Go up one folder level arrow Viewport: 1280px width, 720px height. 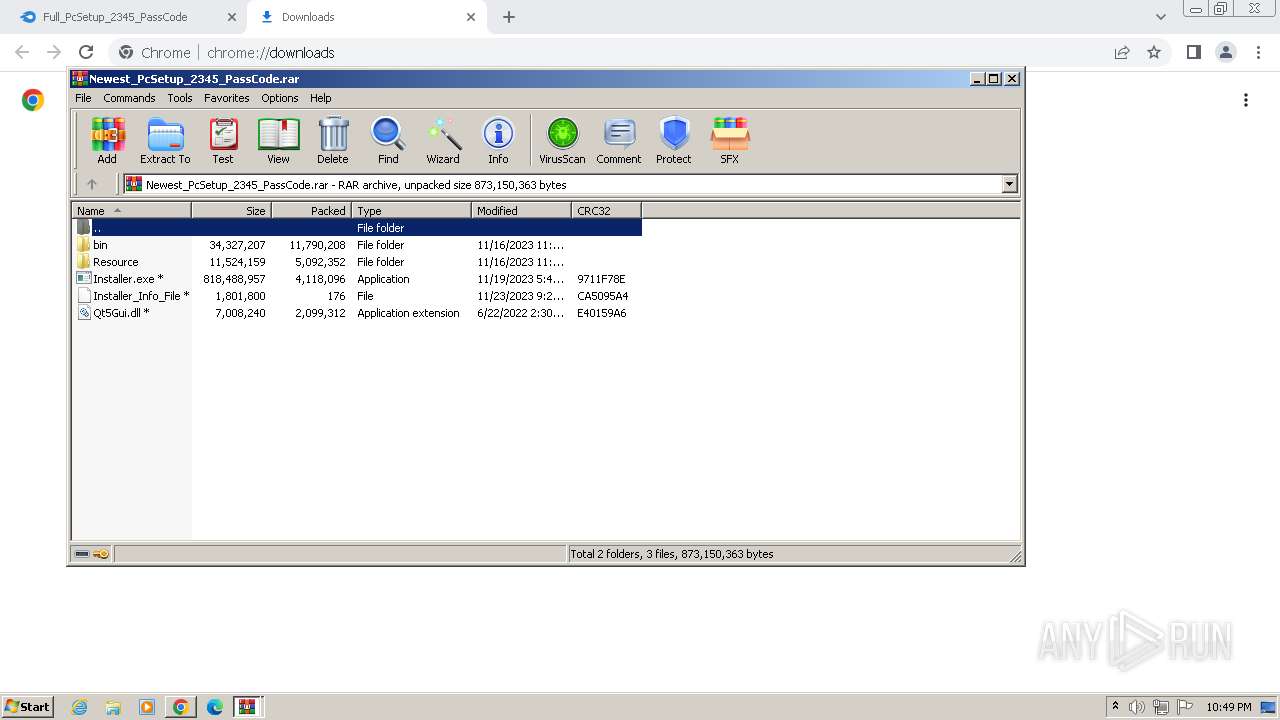pos(92,184)
